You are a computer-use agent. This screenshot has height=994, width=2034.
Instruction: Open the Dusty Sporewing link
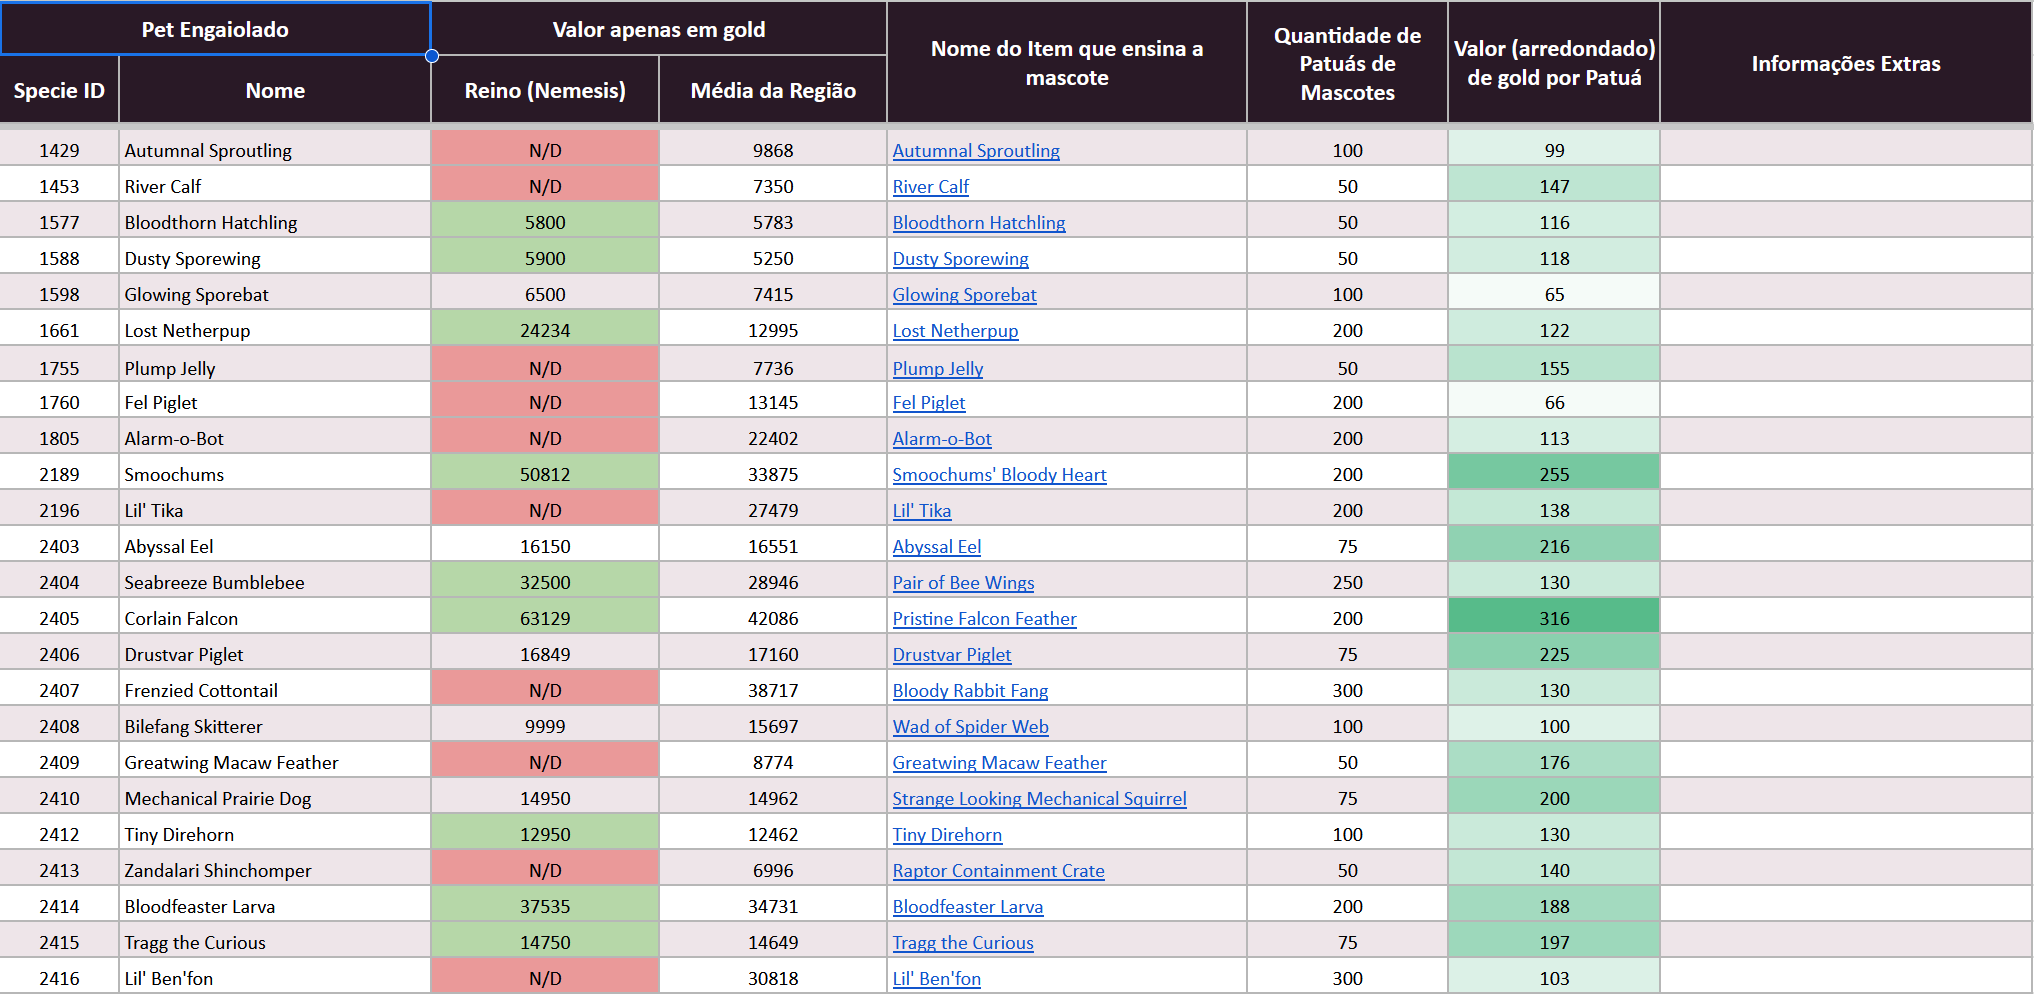coord(961,258)
